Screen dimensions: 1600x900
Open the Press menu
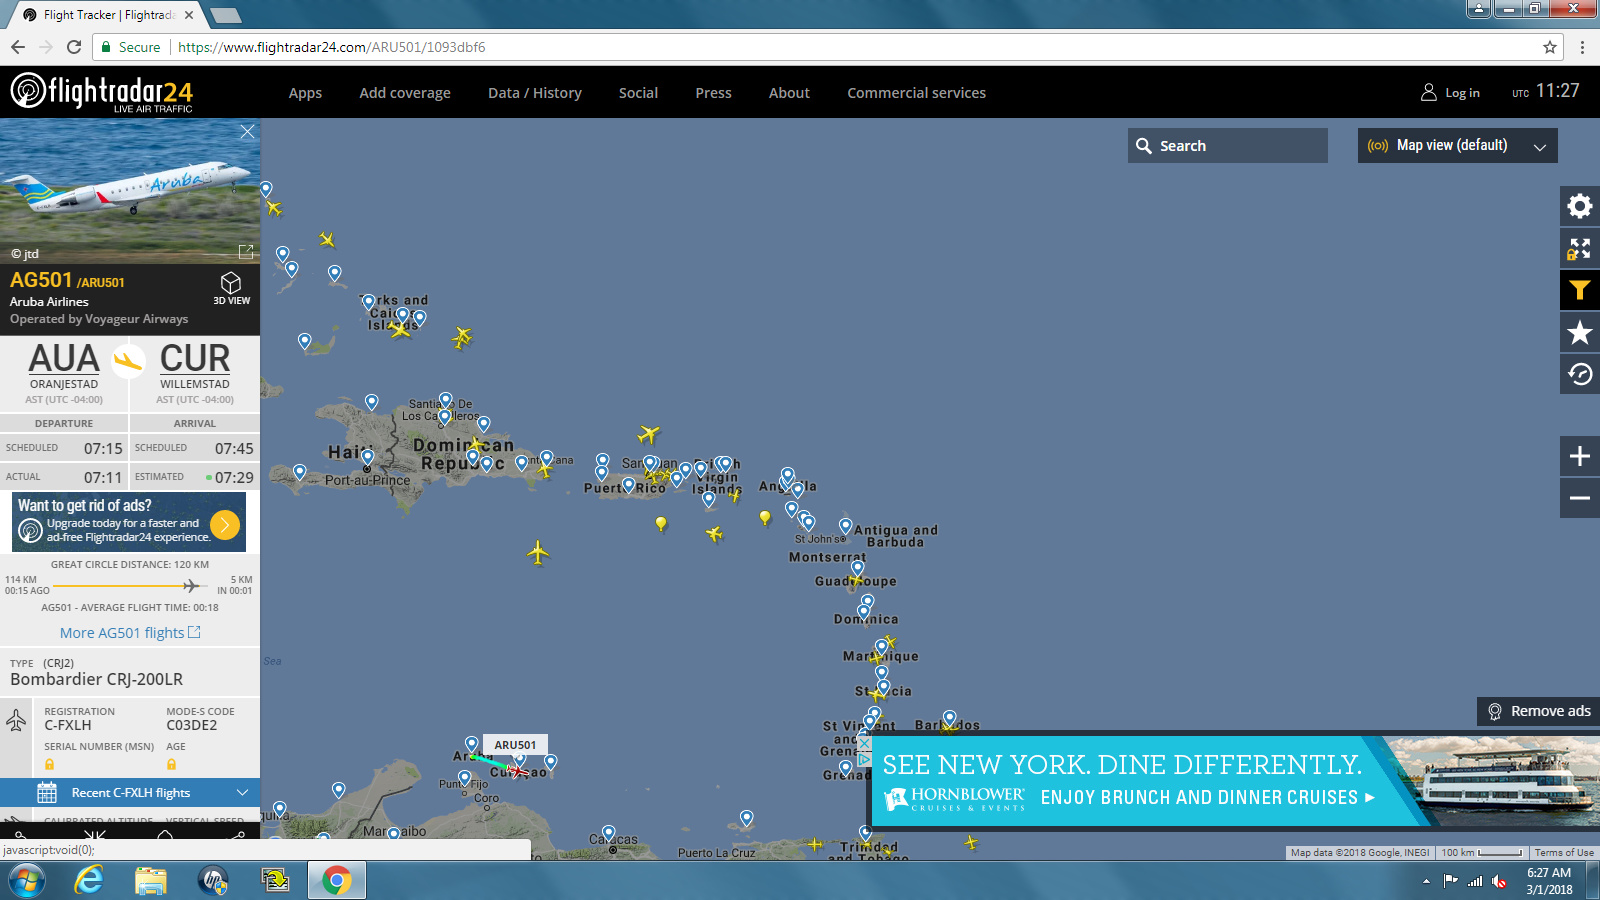[x=713, y=93]
